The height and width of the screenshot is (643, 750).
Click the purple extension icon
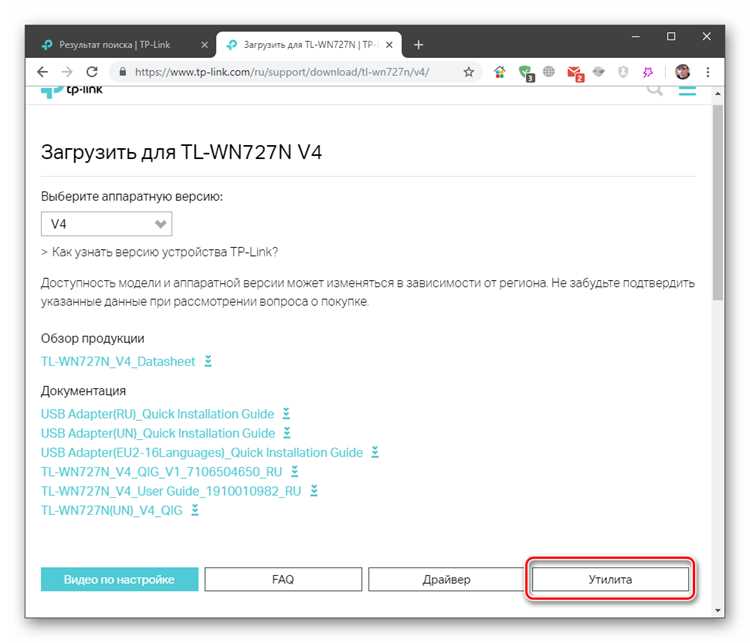click(648, 72)
